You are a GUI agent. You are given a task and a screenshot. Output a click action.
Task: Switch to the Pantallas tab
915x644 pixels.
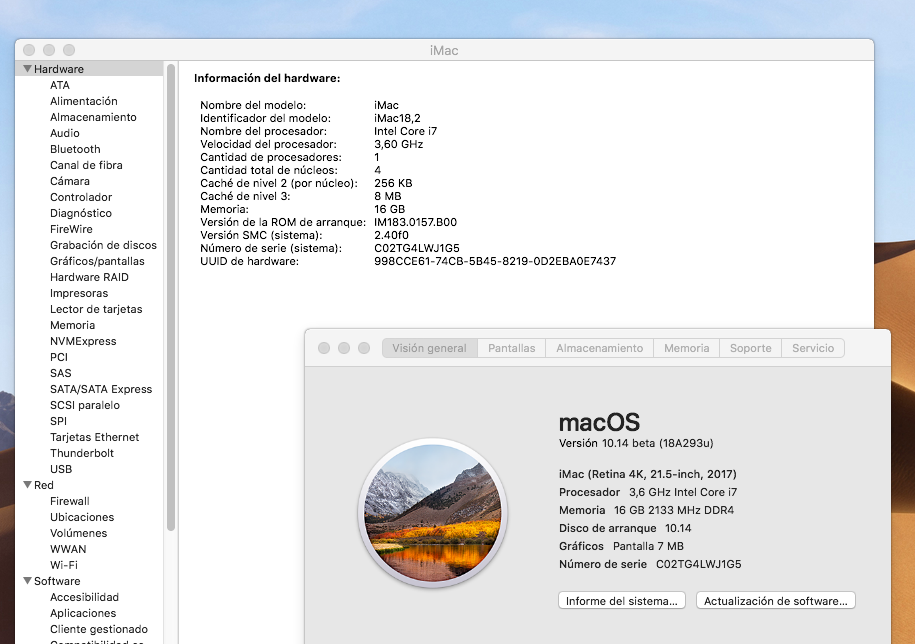click(511, 348)
